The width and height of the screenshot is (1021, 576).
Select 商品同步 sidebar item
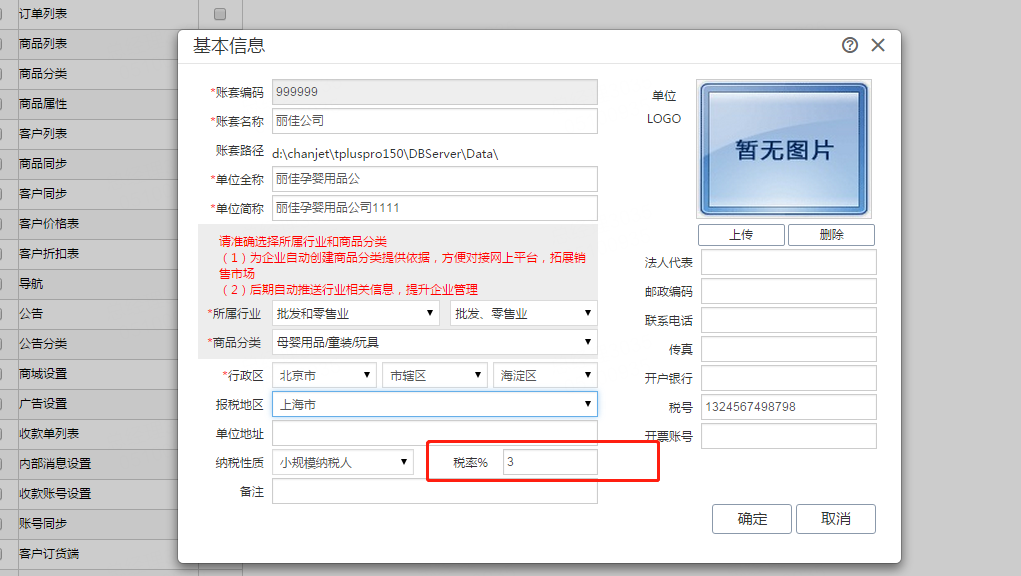(x=43, y=163)
